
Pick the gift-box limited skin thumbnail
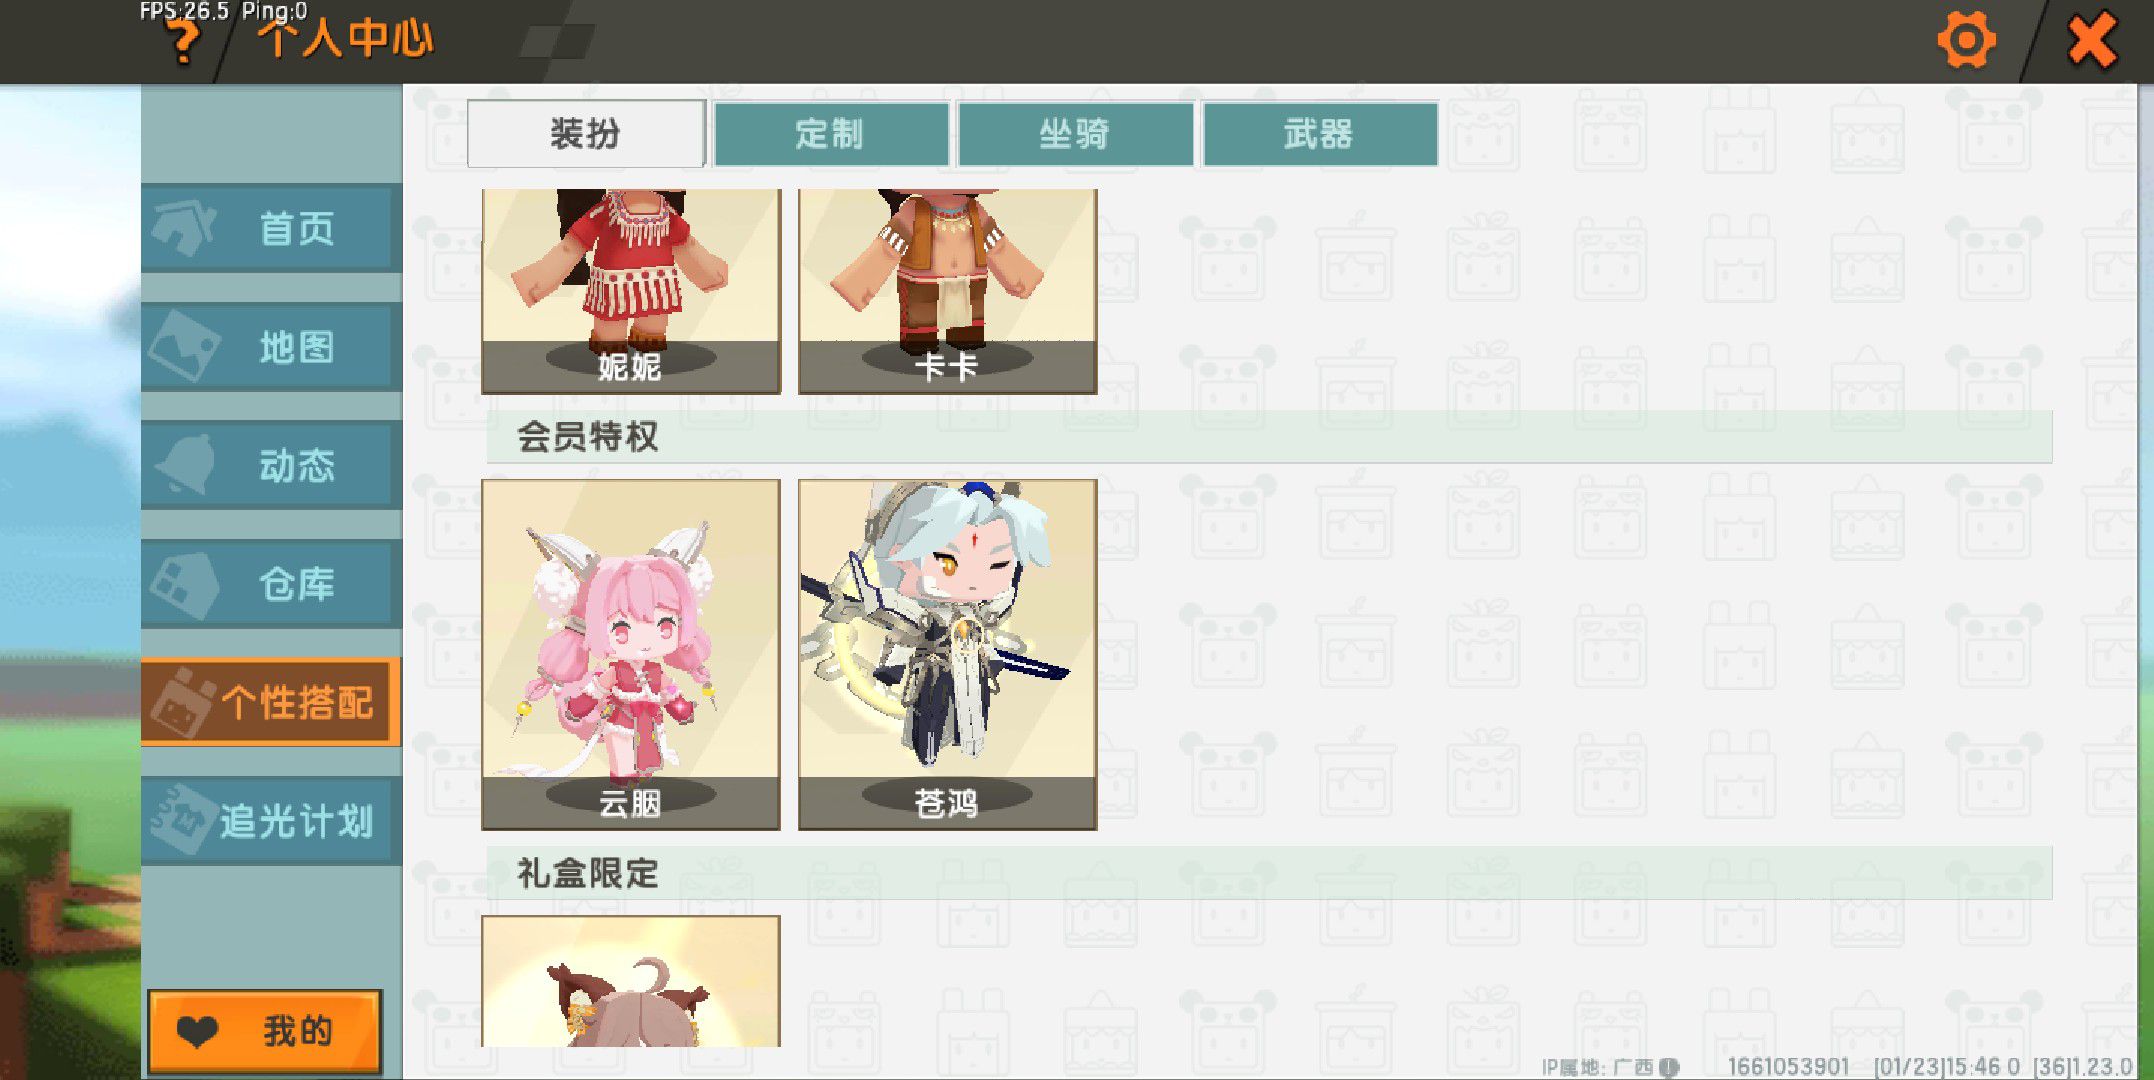tap(631, 981)
